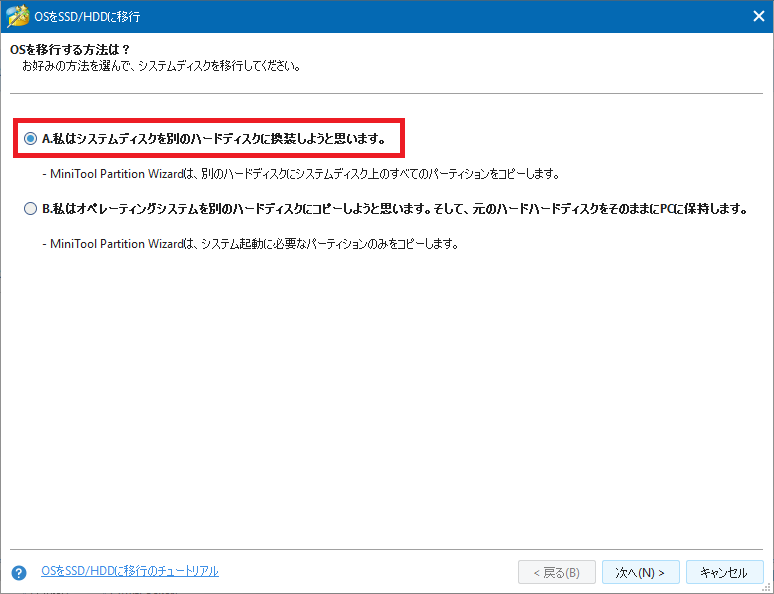
Task: Click the MiniTool wizard icon in title bar
Action: pyautogui.click(x=17, y=16)
